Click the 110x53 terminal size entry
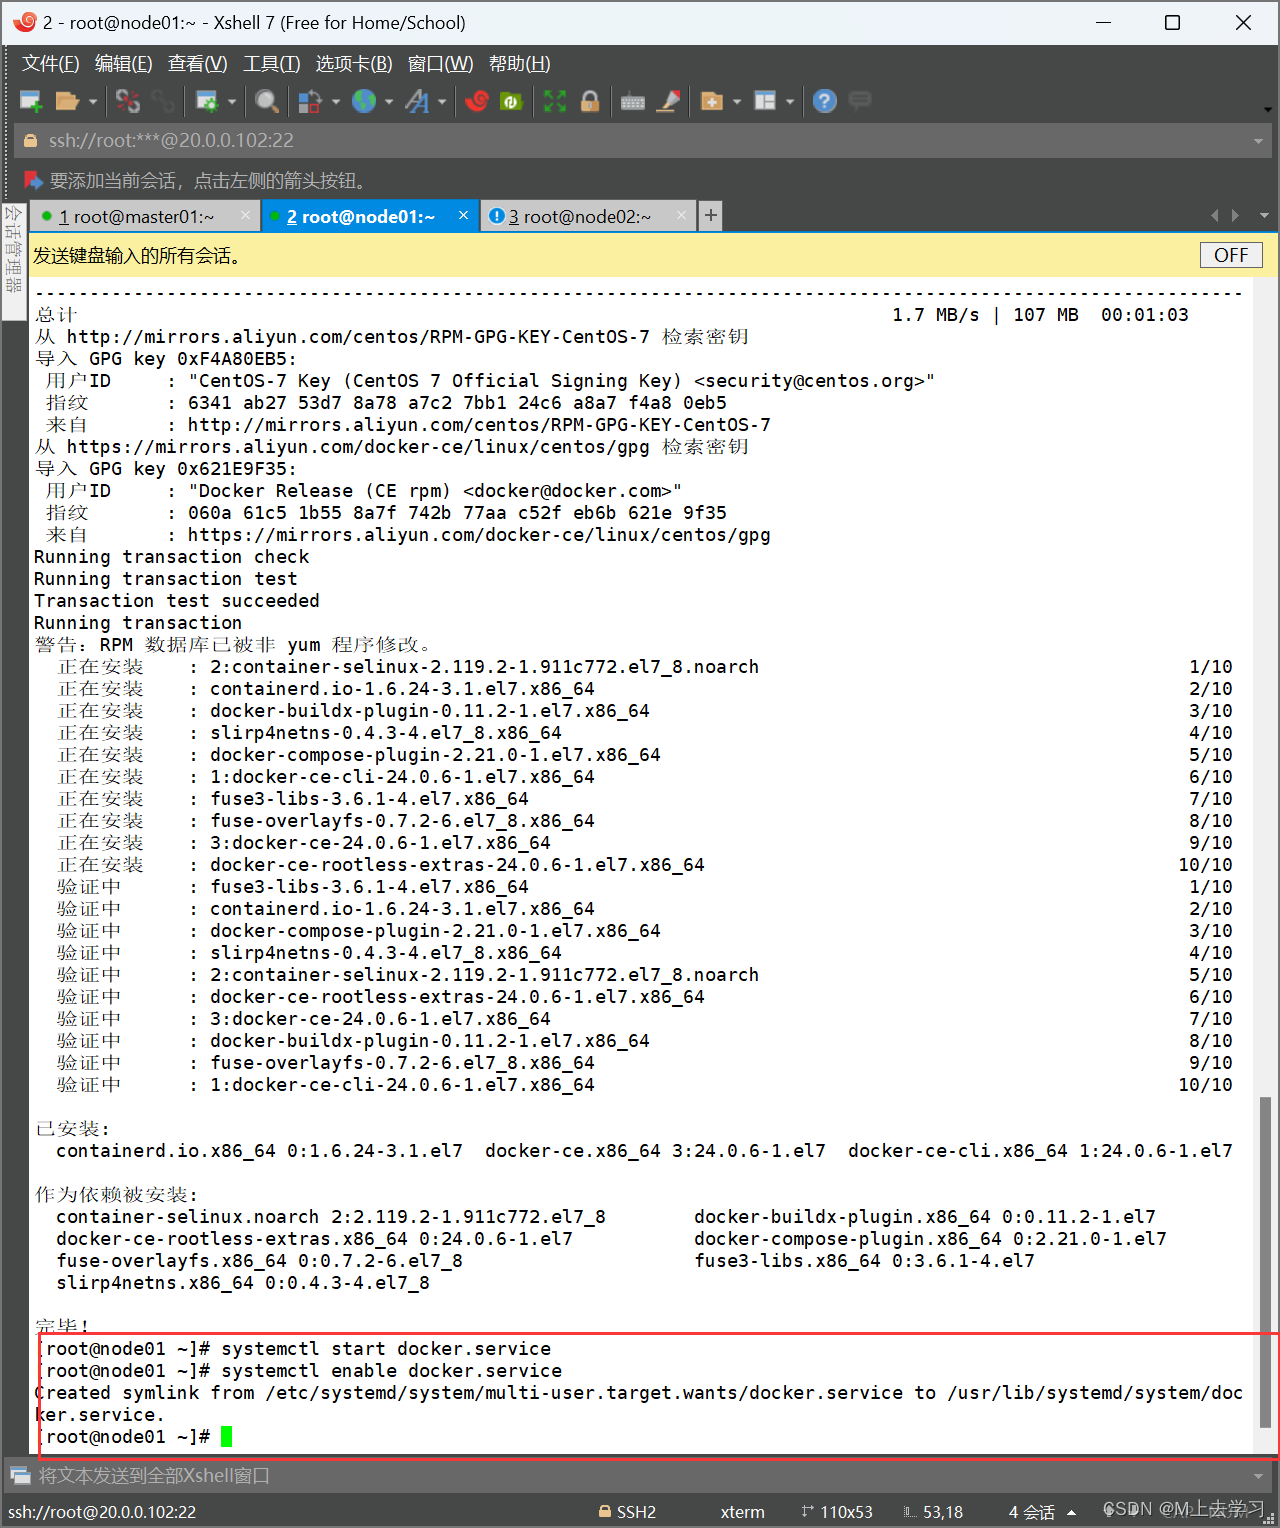This screenshot has height=1528, width=1280. coord(837,1512)
